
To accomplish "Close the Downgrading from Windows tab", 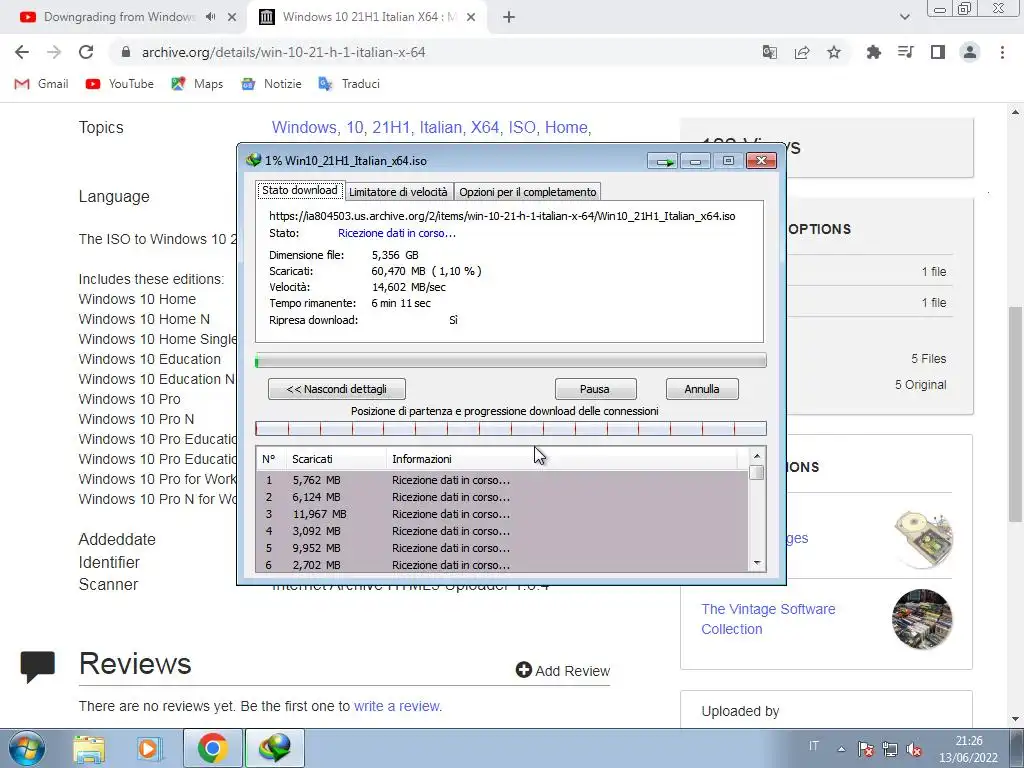I will [x=232, y=17].
